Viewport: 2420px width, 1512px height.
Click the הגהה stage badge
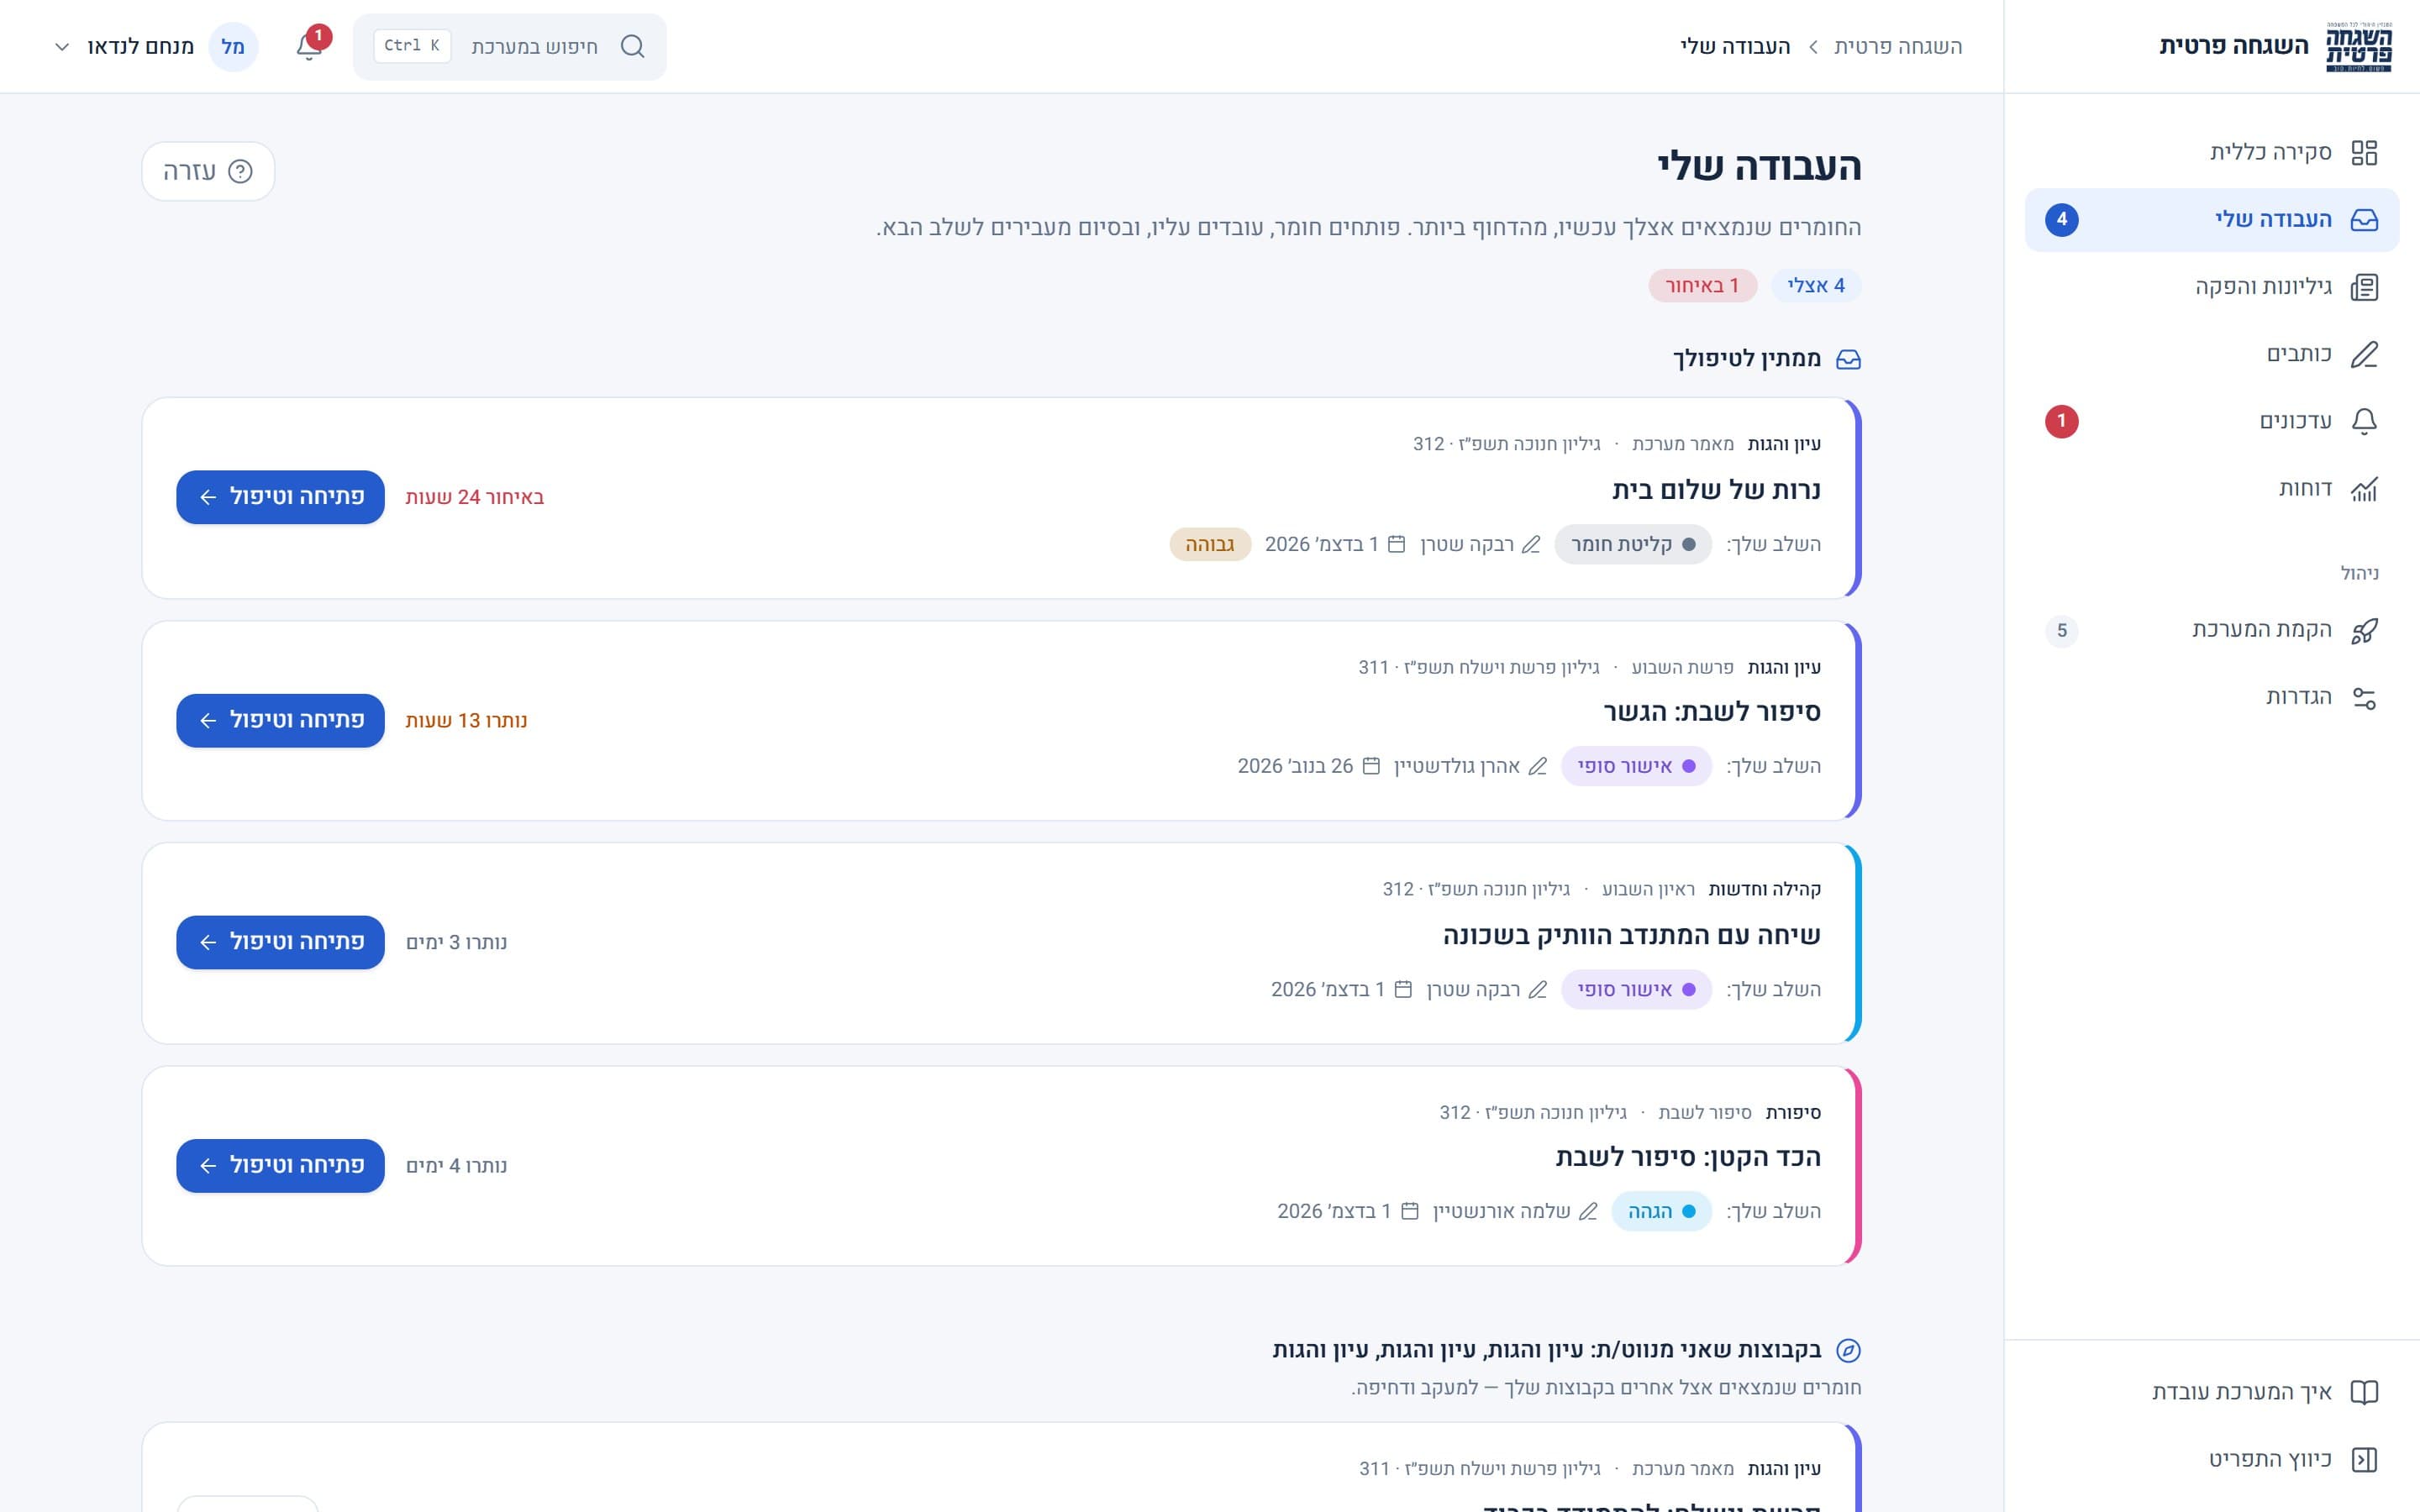(1662, 1211)
